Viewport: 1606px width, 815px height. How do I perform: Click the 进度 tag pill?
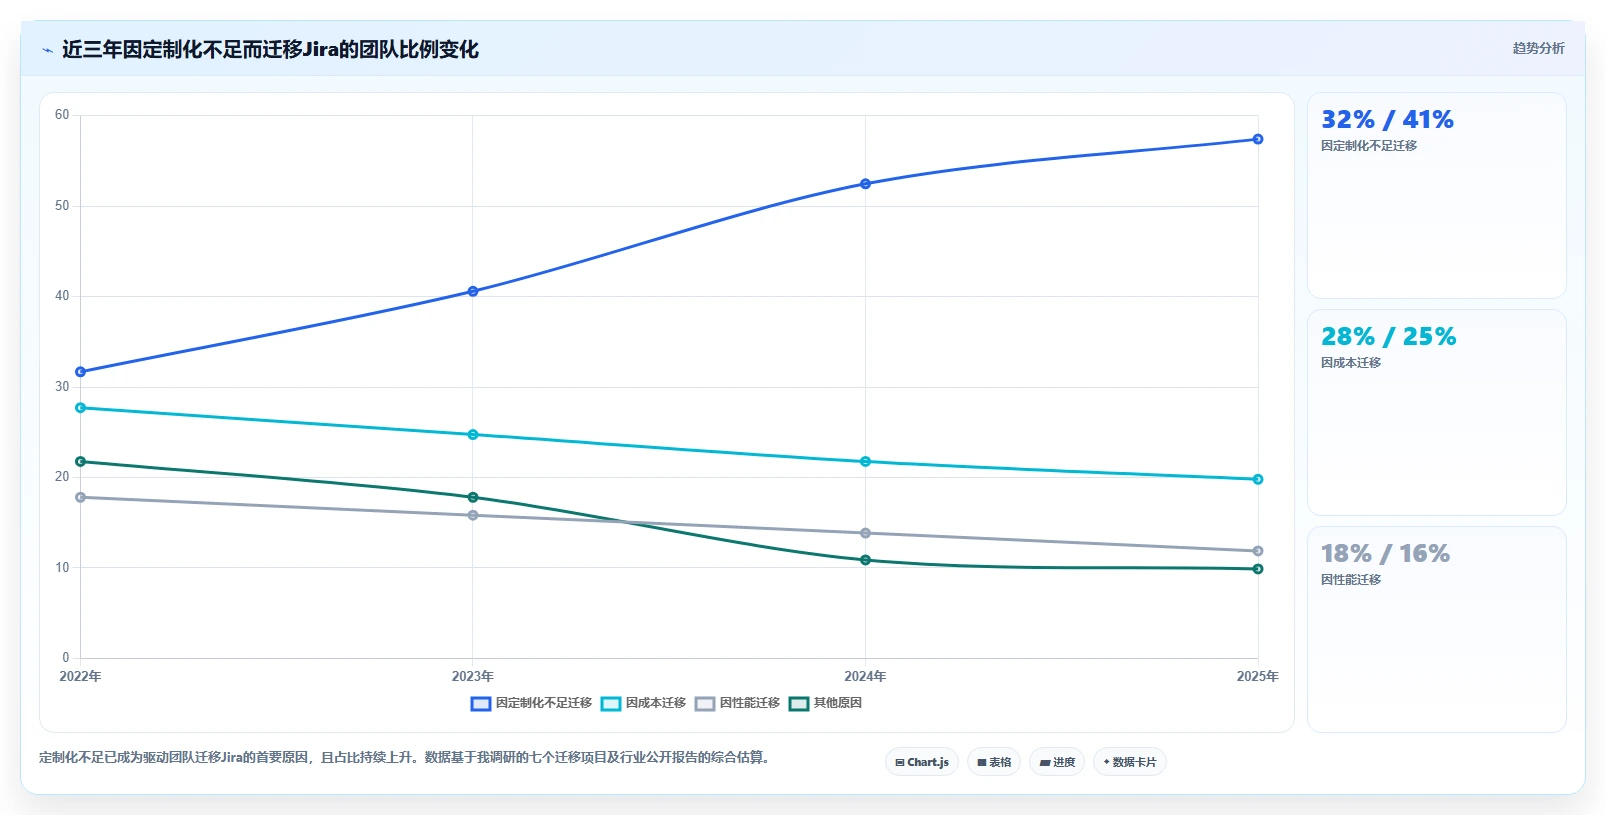[x=1057, y=762]
